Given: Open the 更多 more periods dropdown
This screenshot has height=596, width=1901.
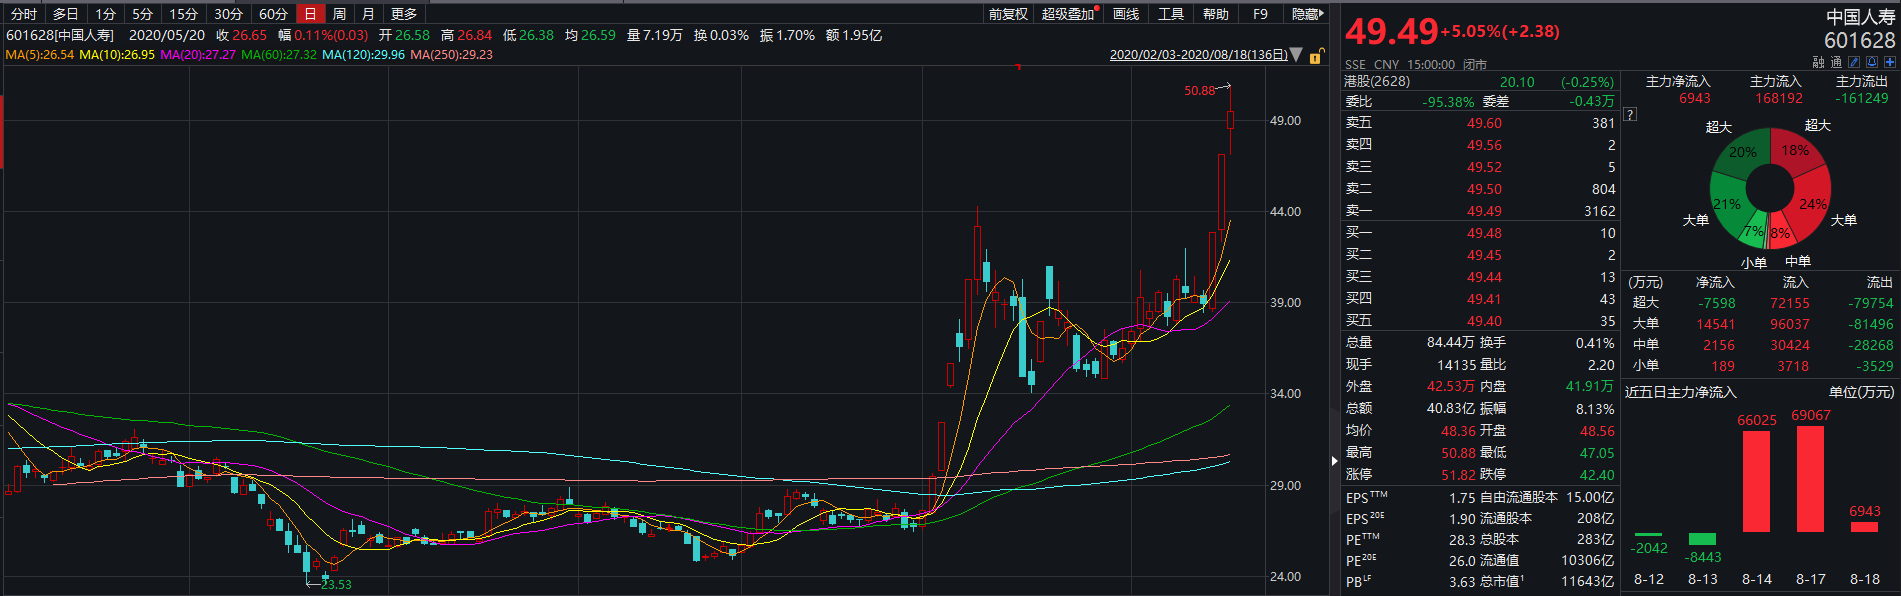Looking at the screenshot, I should pos(404,14).
